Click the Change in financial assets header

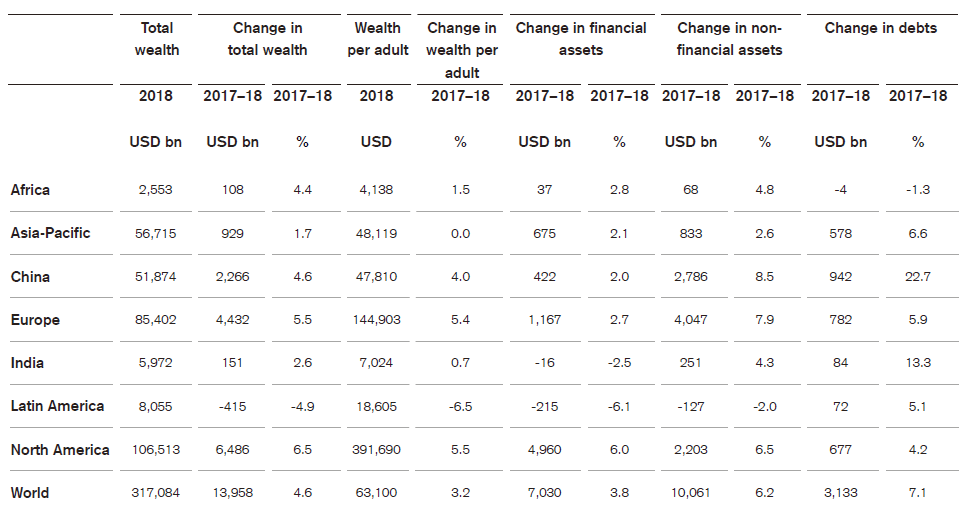[x=581, y=39]
